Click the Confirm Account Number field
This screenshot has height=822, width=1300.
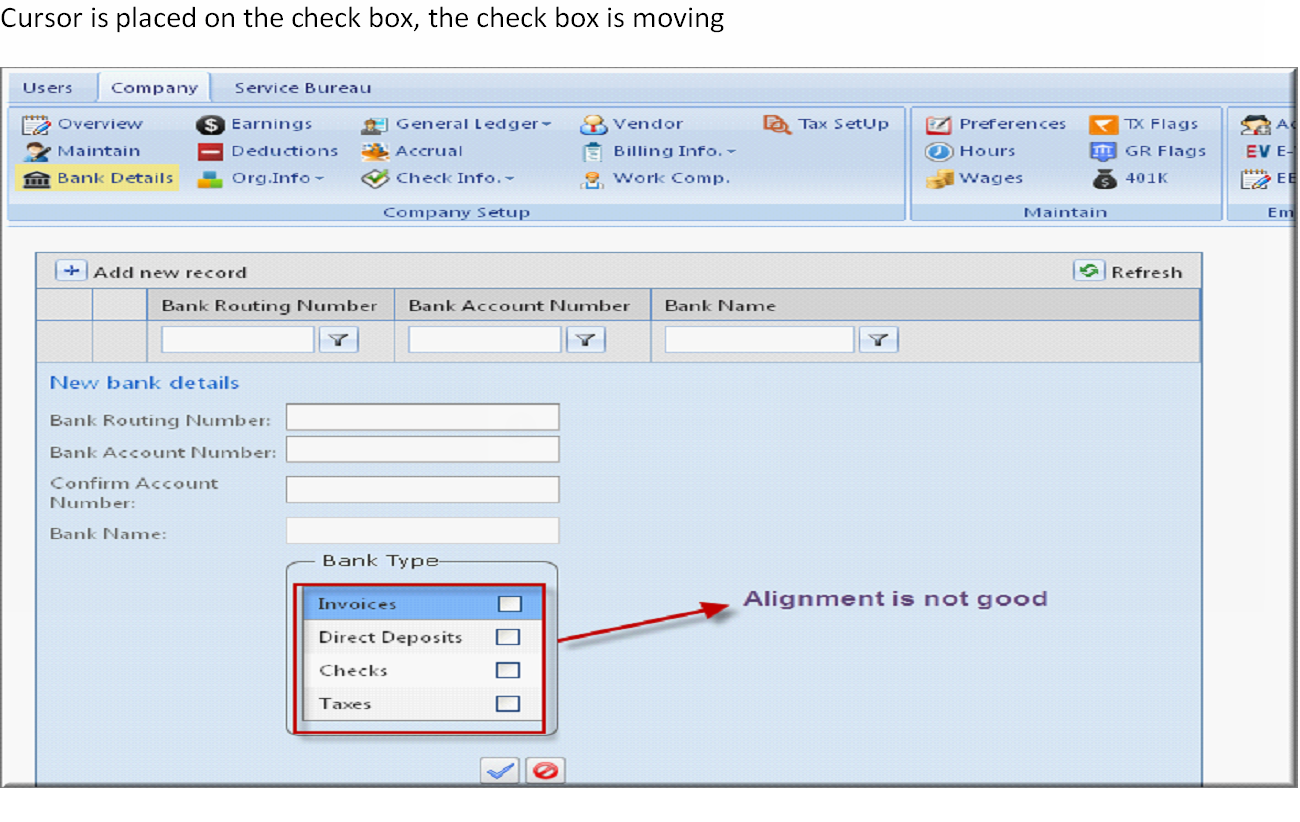coord(422,489)
